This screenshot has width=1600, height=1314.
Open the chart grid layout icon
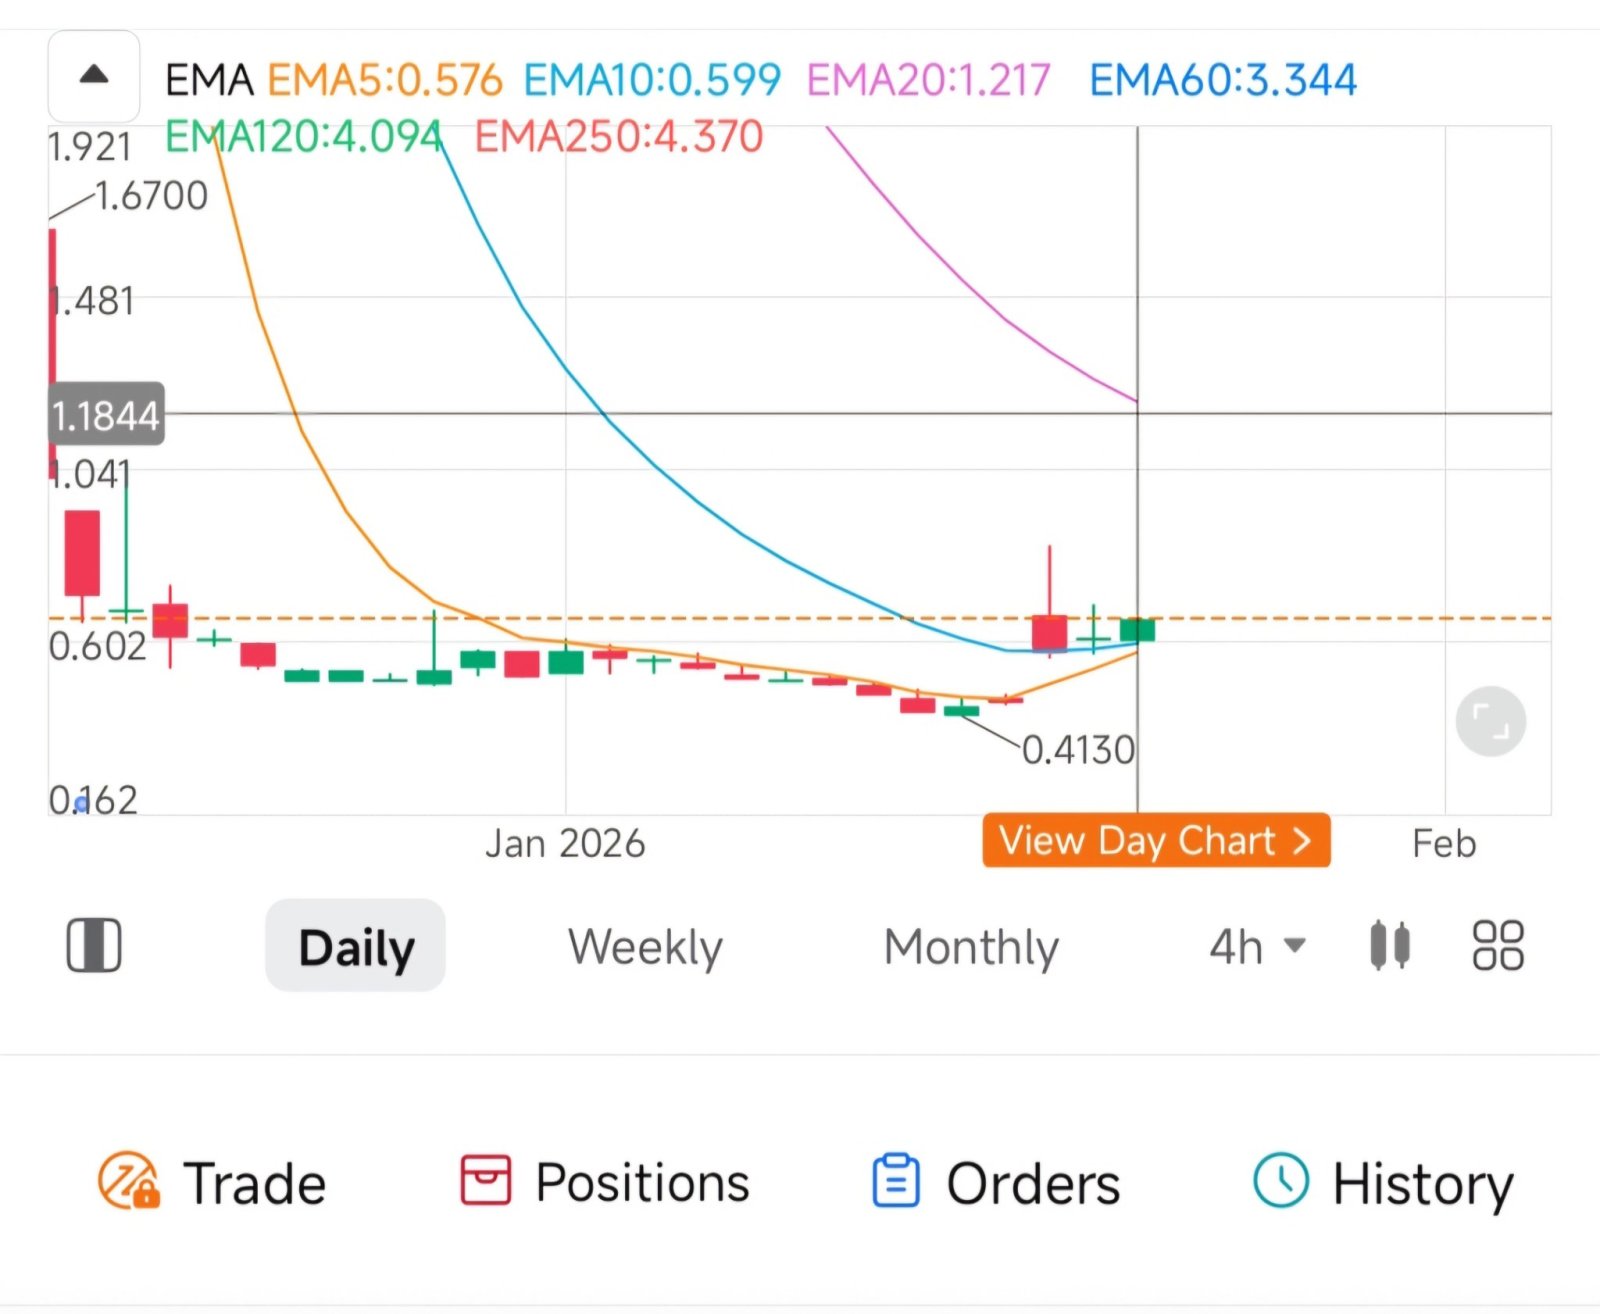(x=1496, y=945)
